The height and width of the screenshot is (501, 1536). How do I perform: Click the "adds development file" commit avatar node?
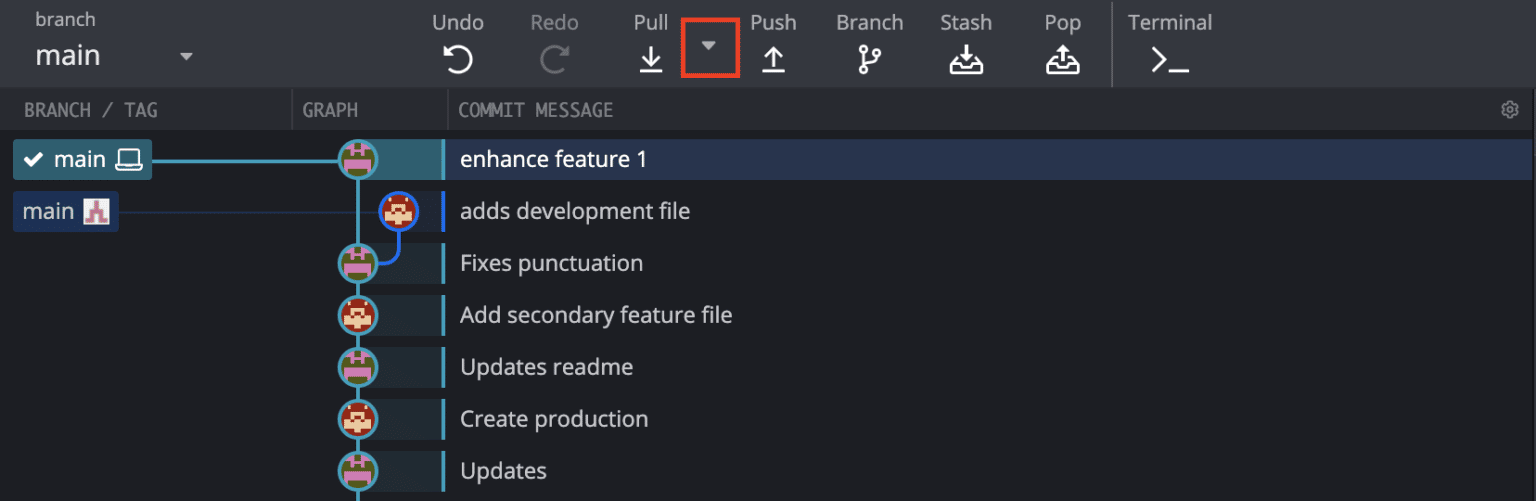[398, 211]
